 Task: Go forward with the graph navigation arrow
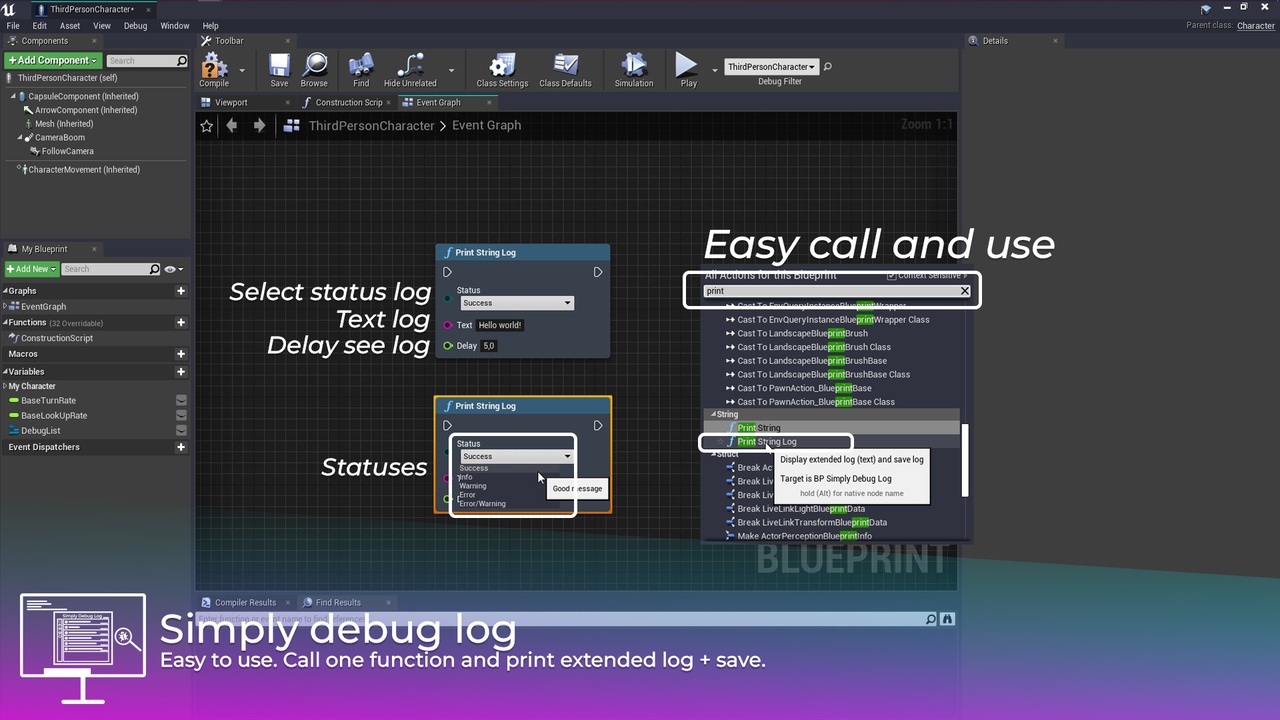[259, 126]
